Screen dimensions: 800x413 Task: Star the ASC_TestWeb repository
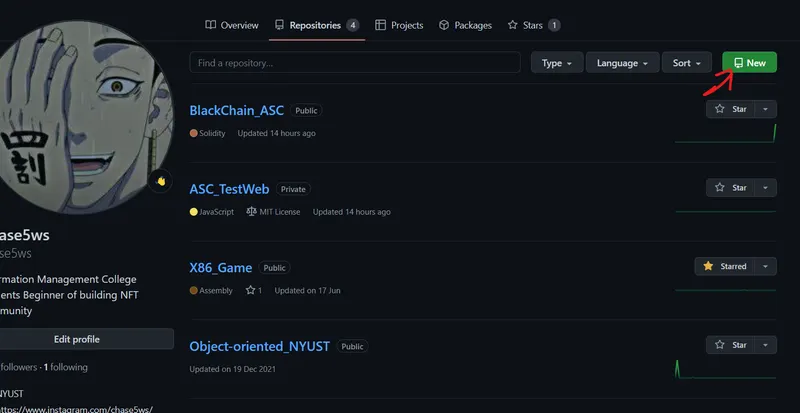(730, 188)
